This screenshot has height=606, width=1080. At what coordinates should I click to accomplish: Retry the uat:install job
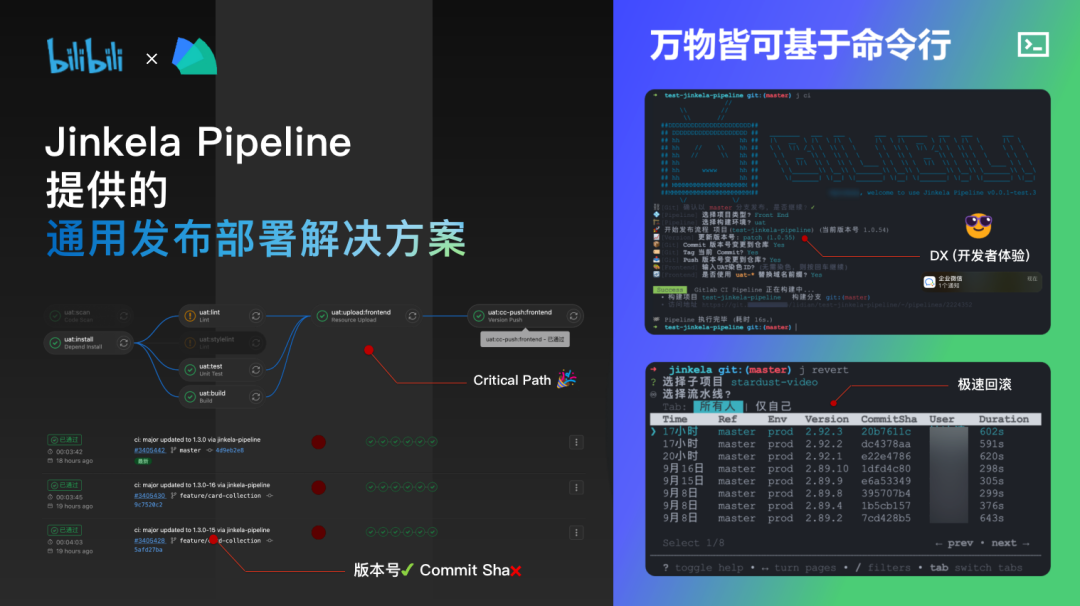click(x=124, y=343)
